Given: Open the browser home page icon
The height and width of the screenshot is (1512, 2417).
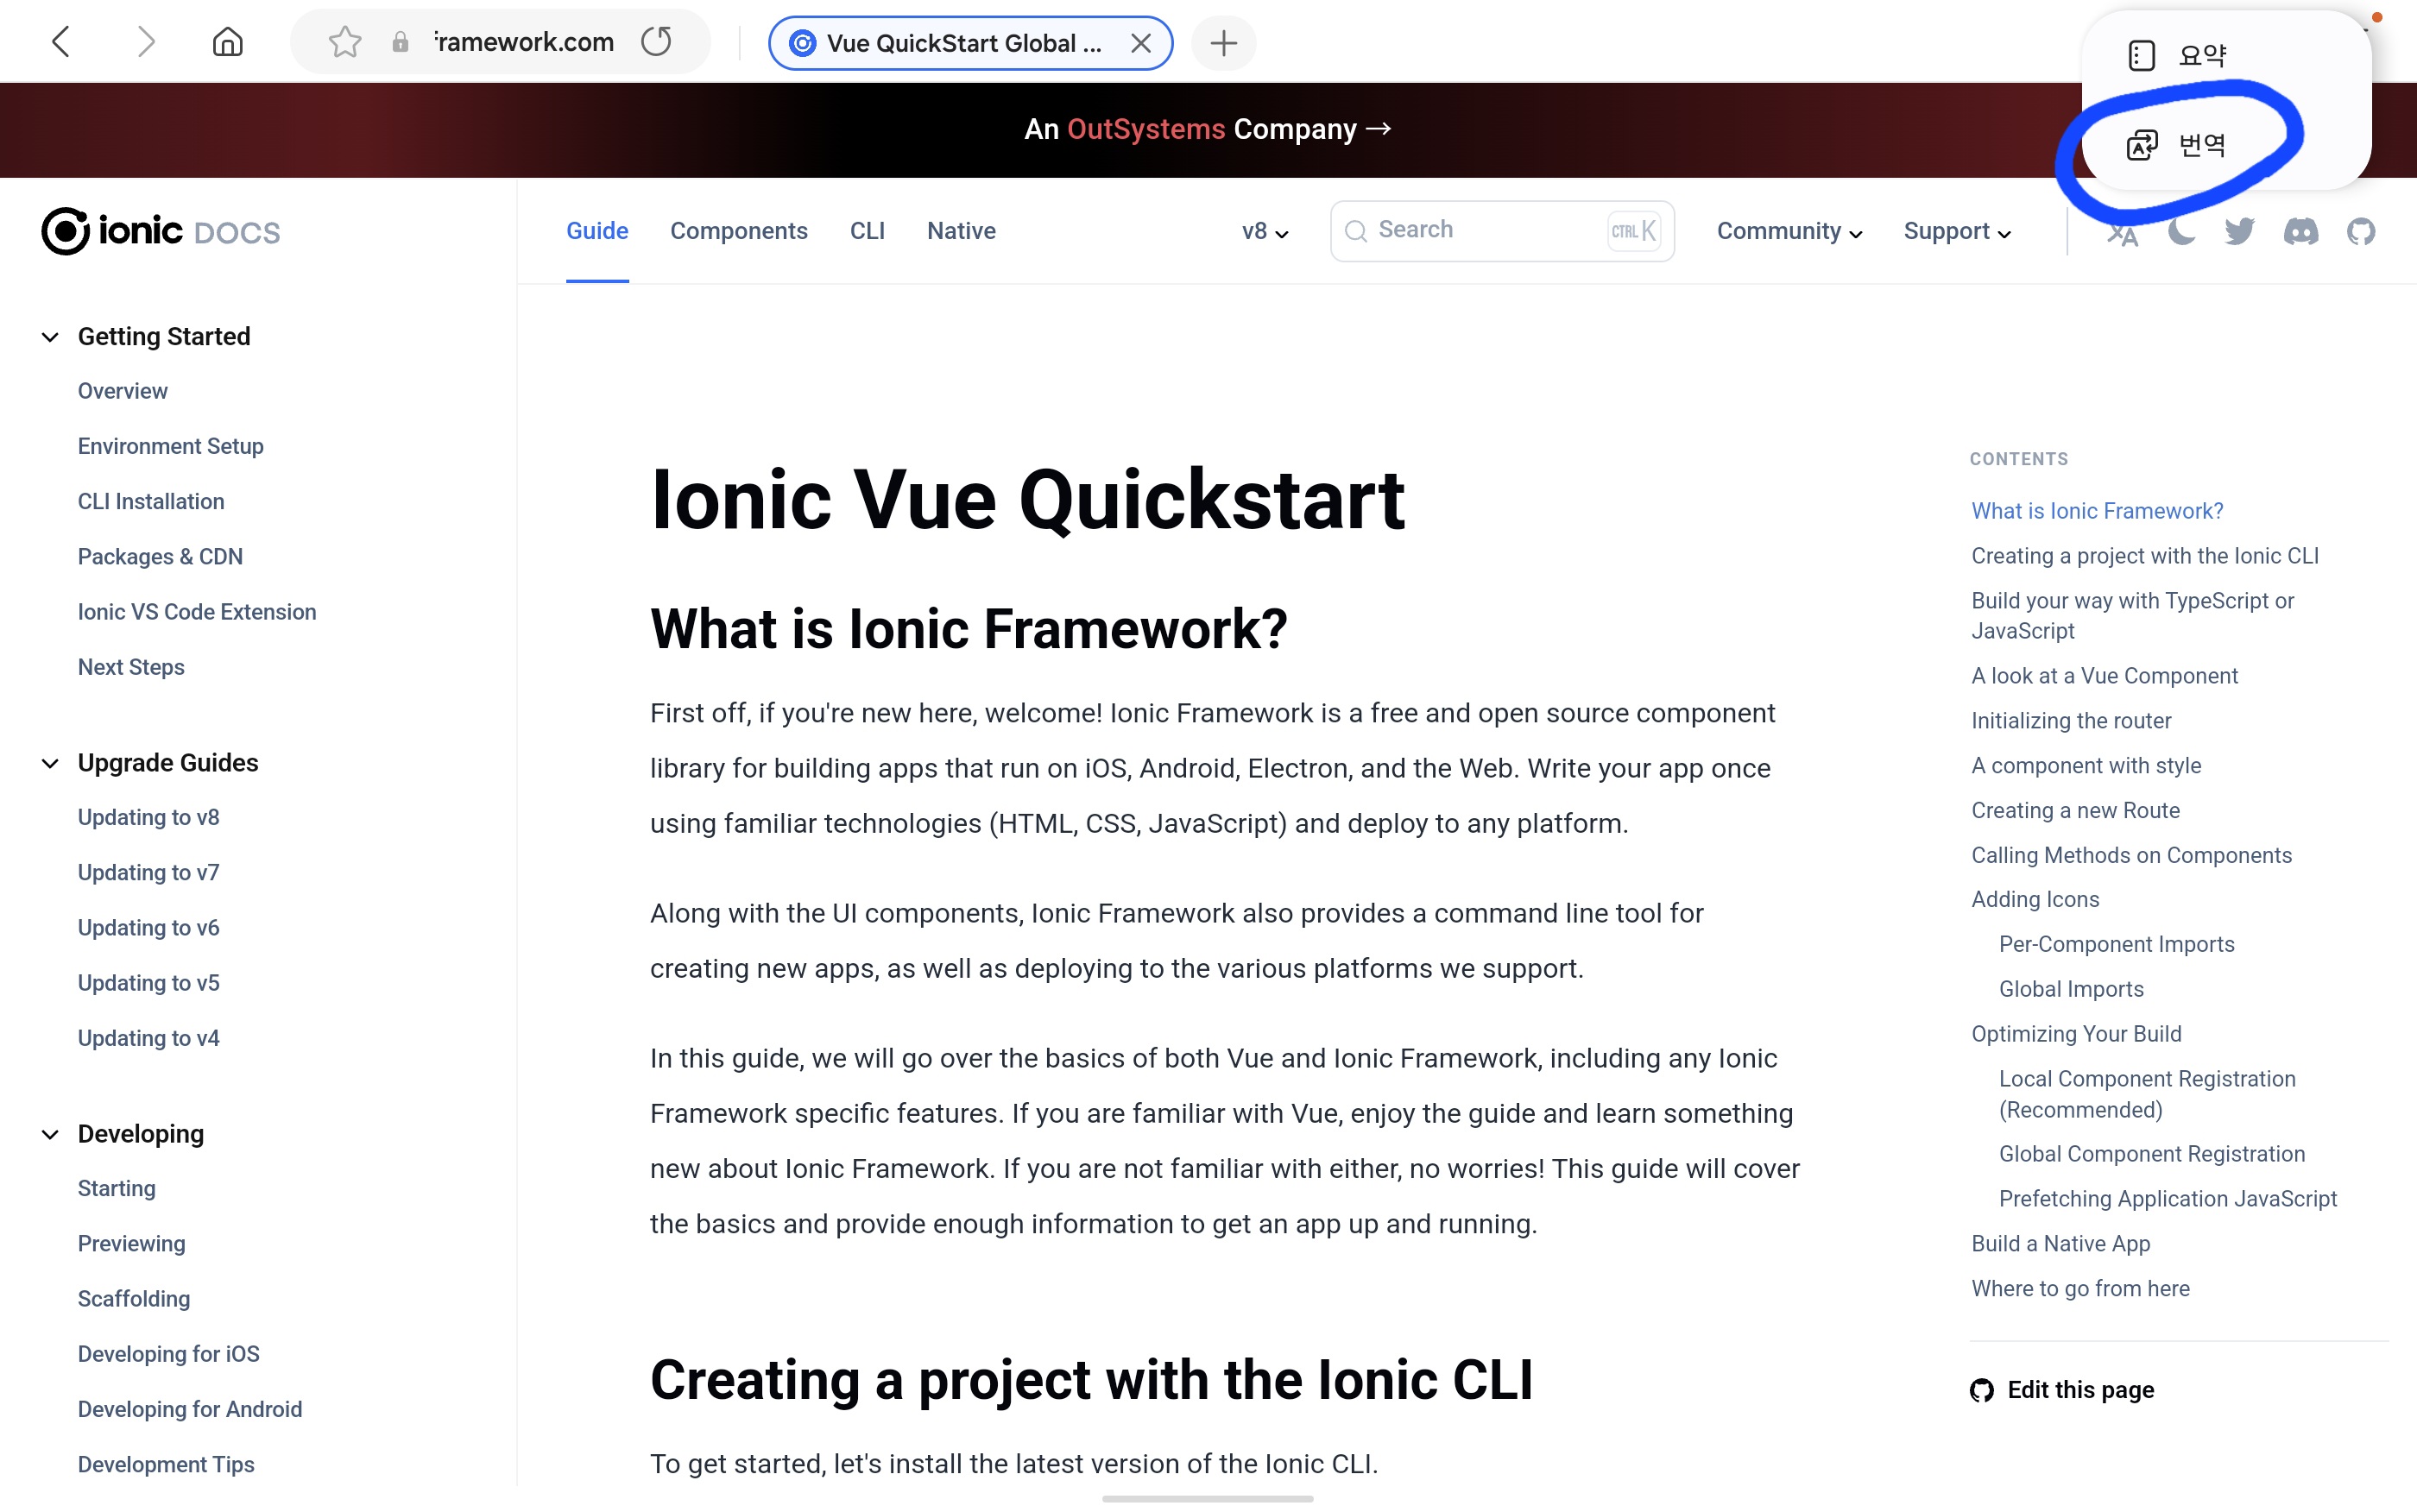Looking at the screenshot, I should [x=228, y=42].
